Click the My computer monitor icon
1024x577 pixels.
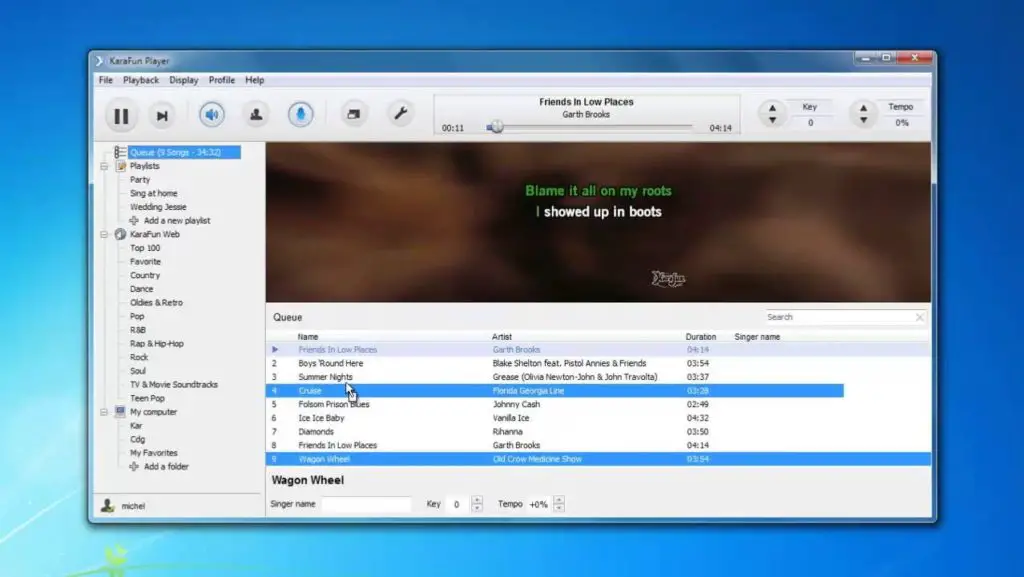coord(120,412)
